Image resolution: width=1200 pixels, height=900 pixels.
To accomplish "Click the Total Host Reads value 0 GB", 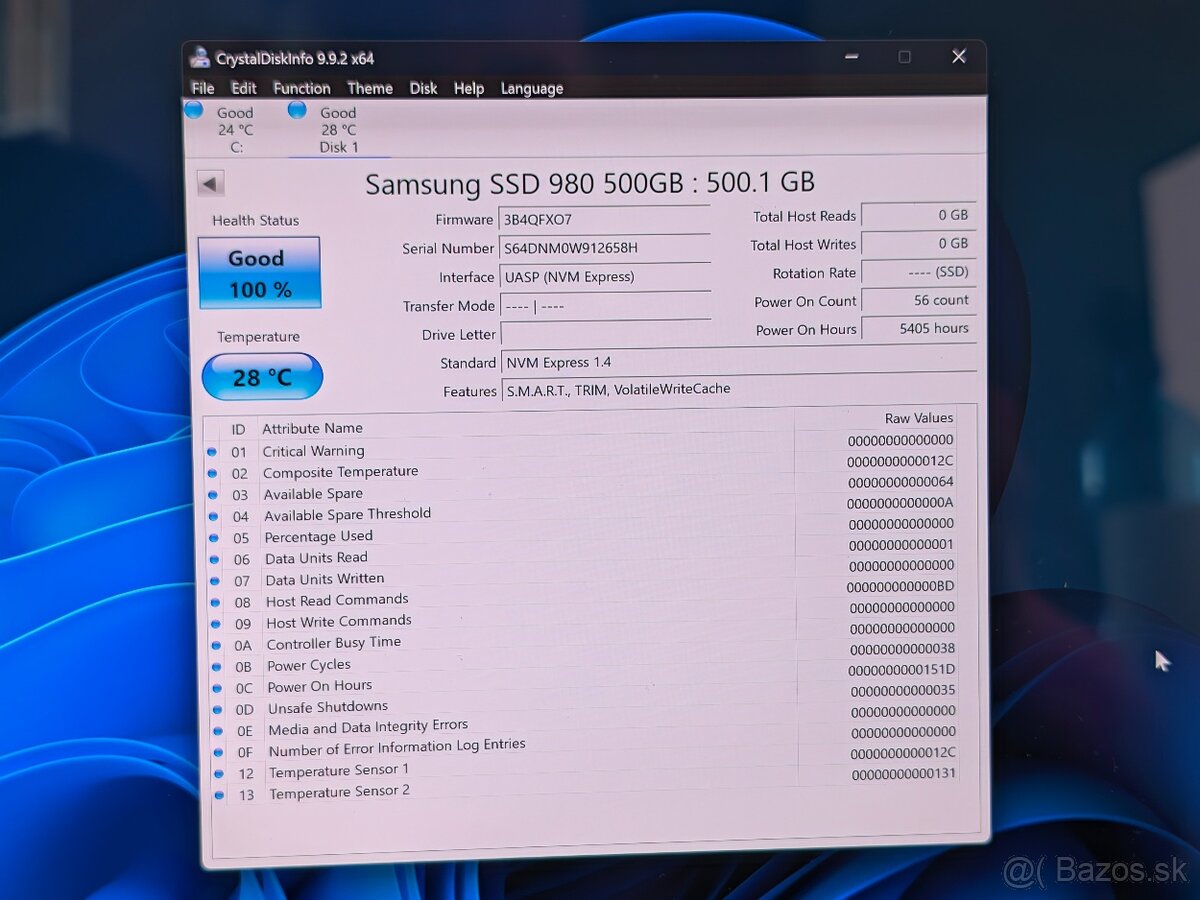I will pos(918,215).
